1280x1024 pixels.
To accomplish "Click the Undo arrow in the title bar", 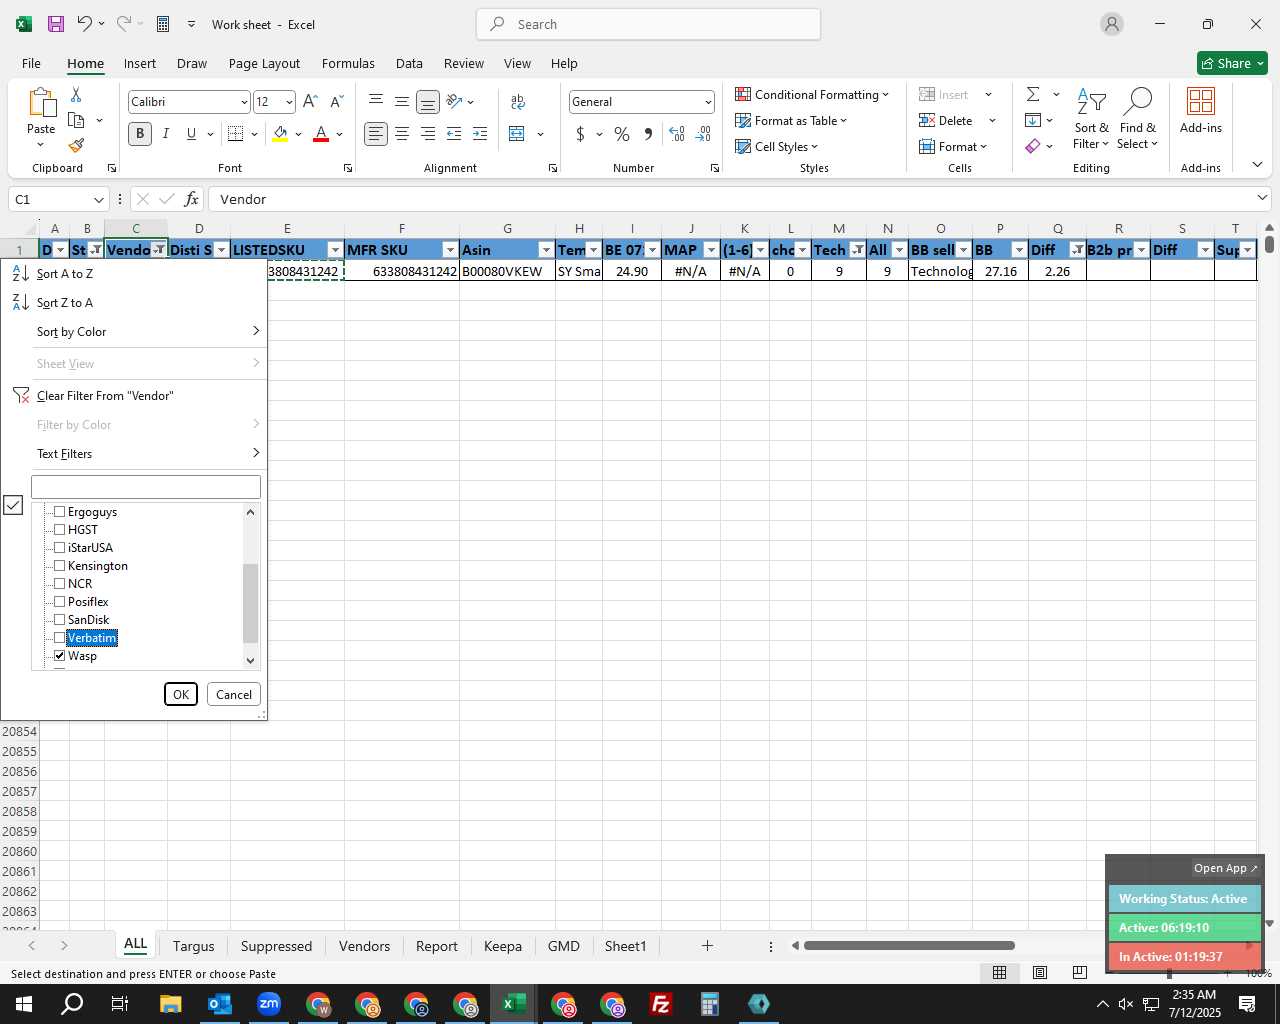I will click(85, 24).
